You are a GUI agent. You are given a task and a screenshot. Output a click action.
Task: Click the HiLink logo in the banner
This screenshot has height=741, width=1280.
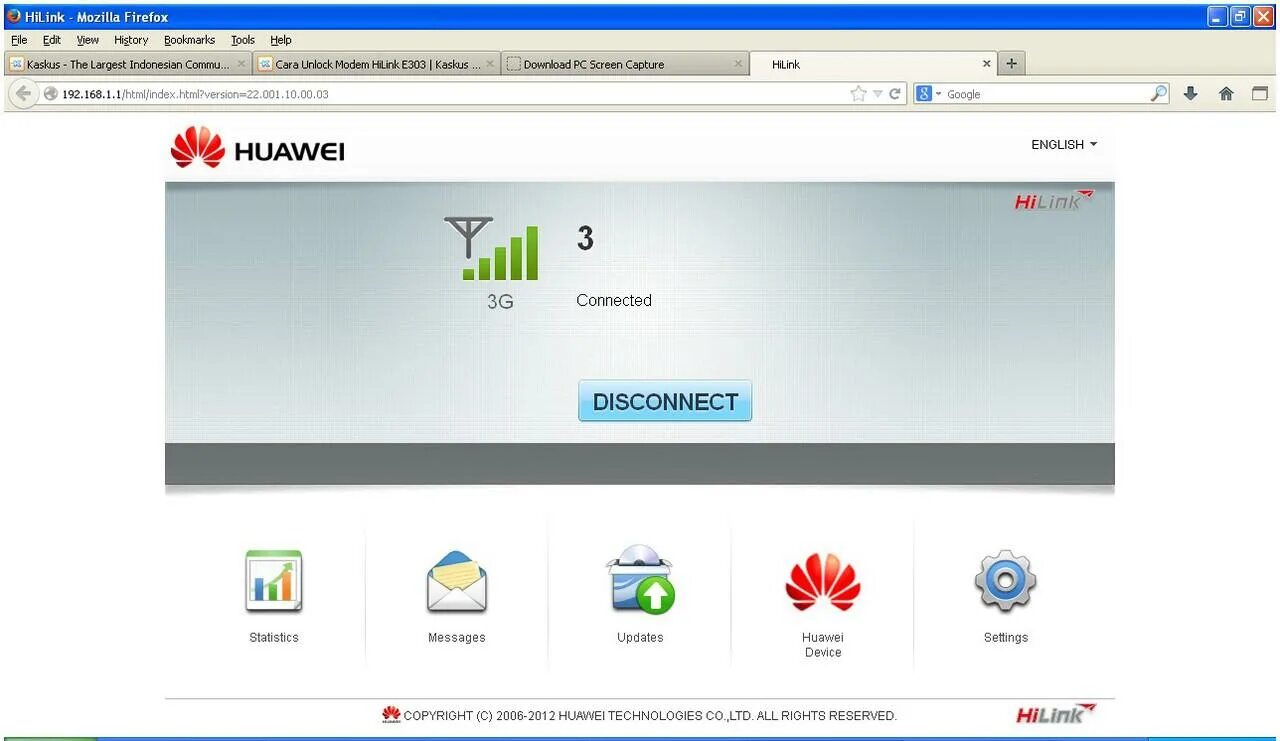tap(1054, 201)
